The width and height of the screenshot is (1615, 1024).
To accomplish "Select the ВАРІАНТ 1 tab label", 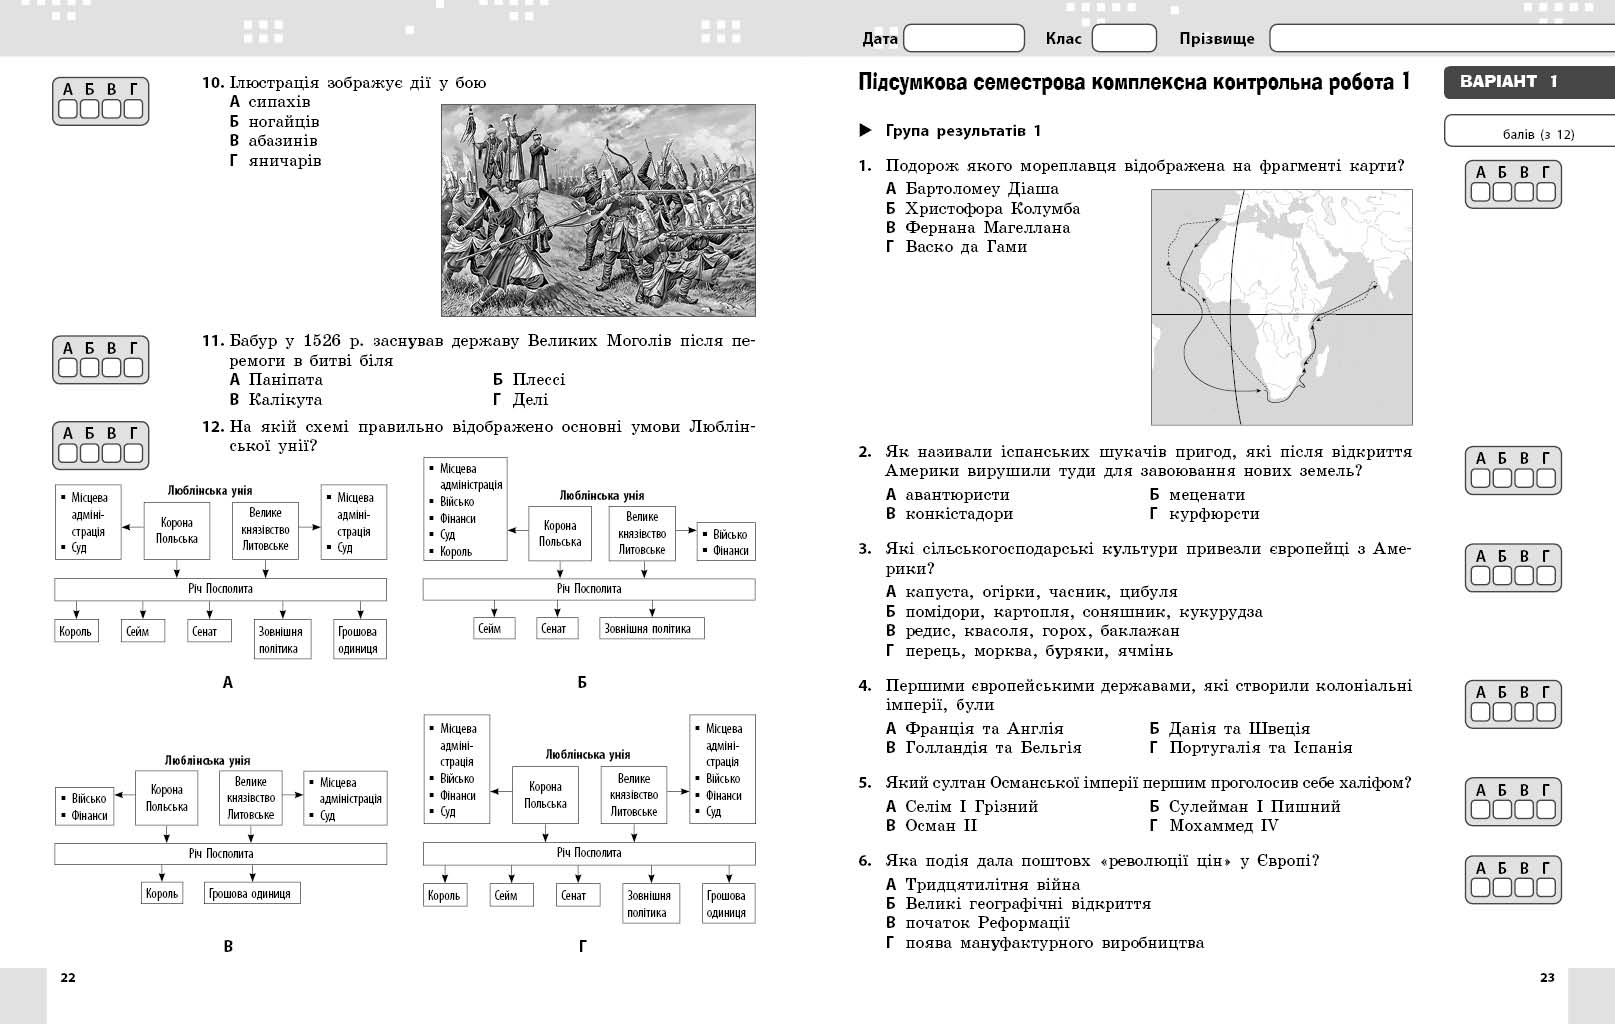I will [1508, 82].
